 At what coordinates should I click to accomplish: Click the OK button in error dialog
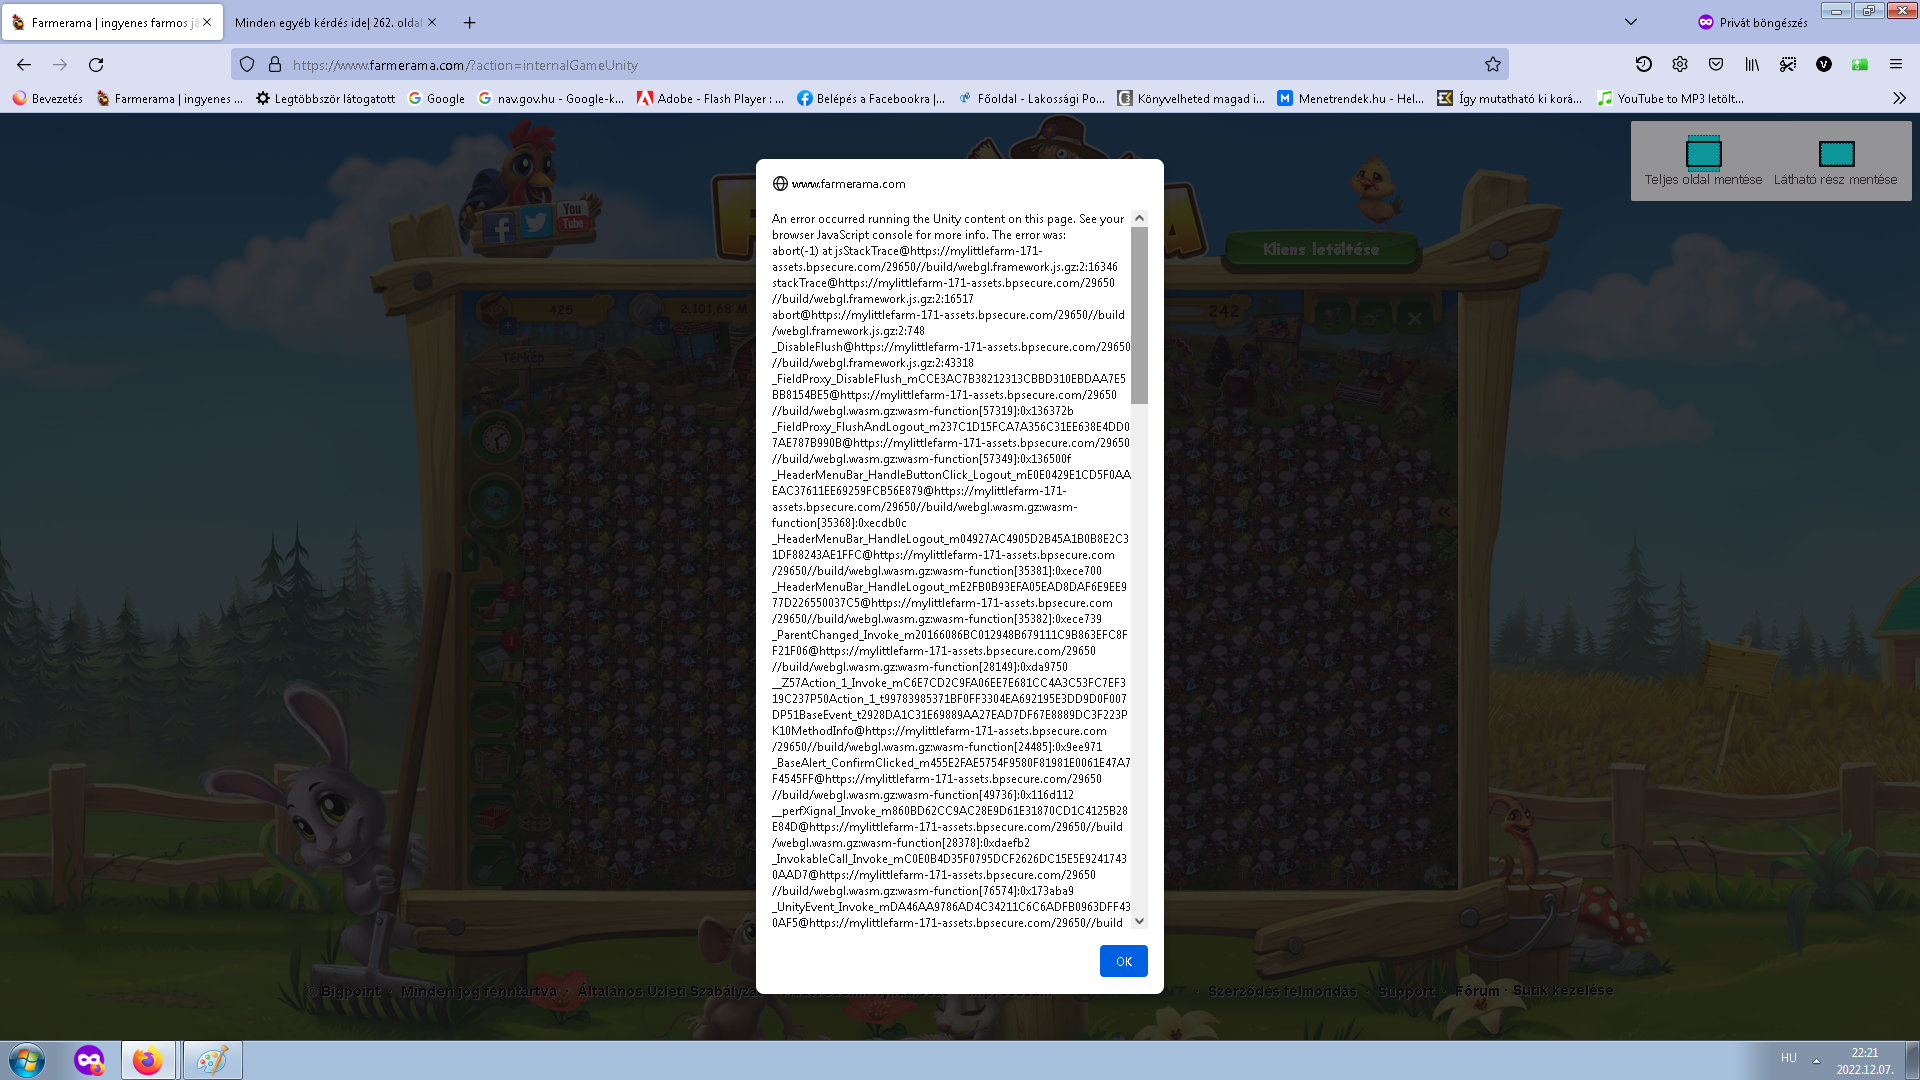point(1123,961)
